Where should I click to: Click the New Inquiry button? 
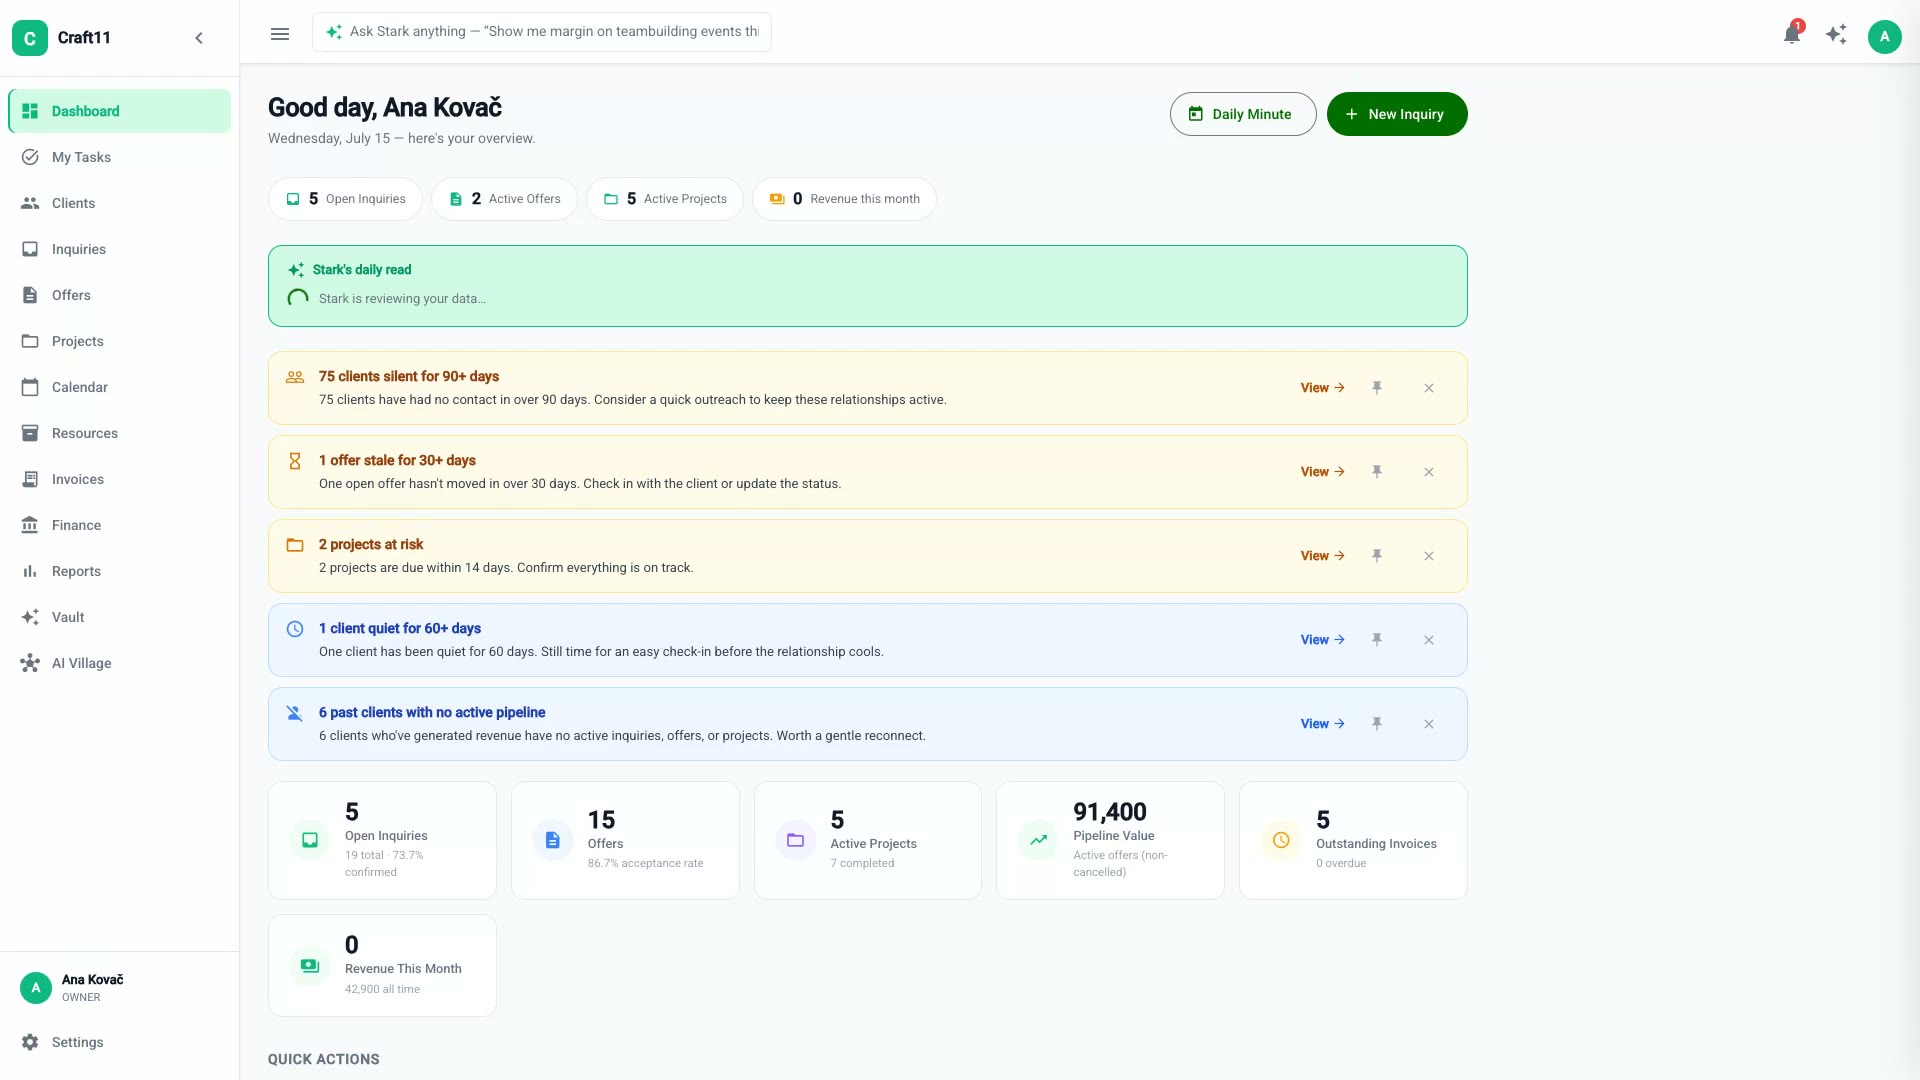tap(1397, 114)
